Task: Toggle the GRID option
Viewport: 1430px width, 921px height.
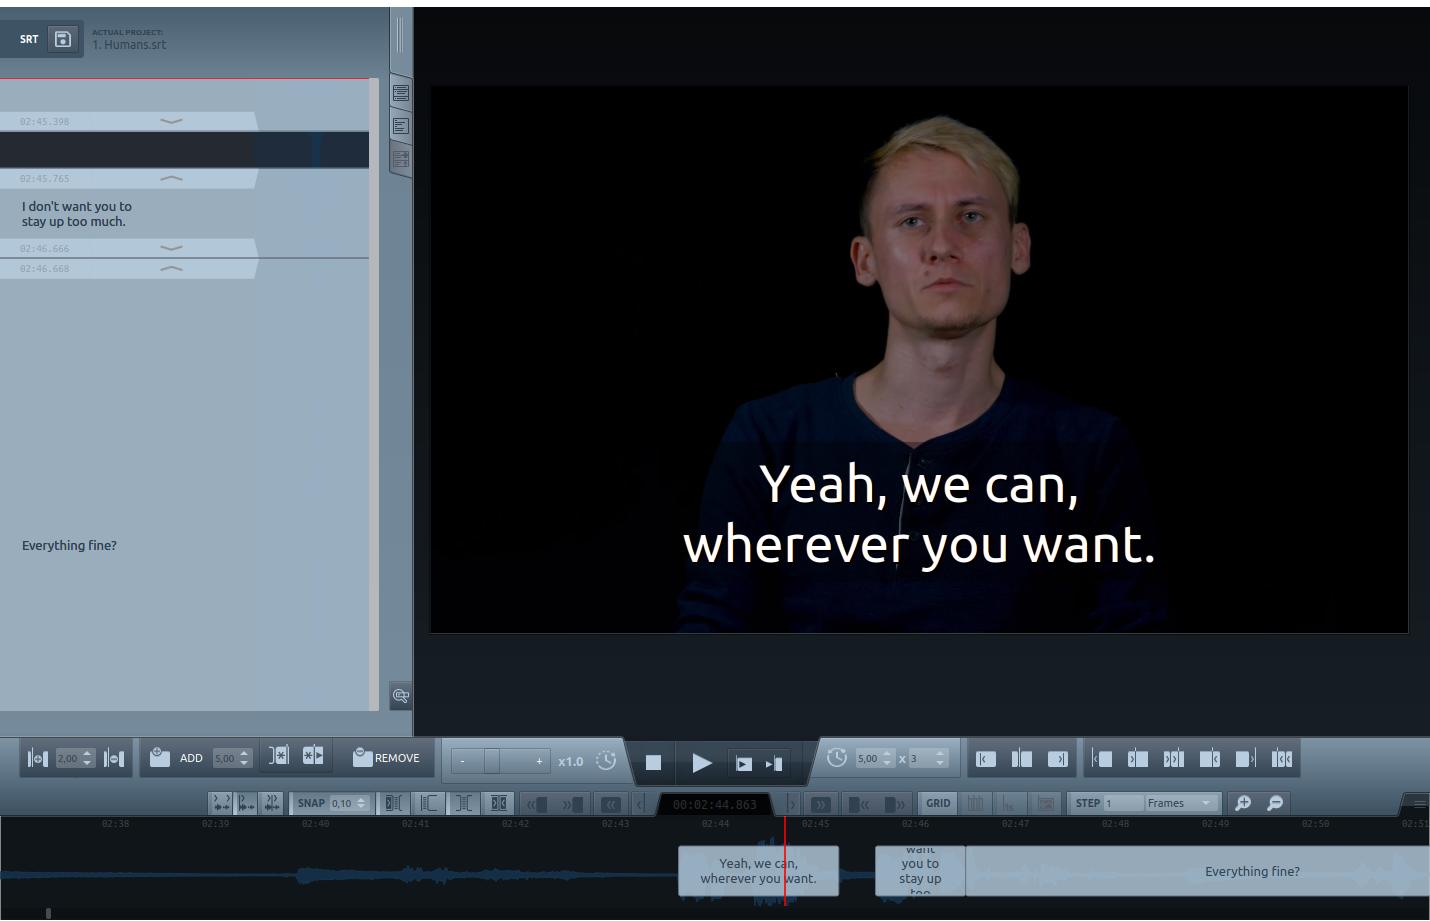Action: (x=938, y=803)
